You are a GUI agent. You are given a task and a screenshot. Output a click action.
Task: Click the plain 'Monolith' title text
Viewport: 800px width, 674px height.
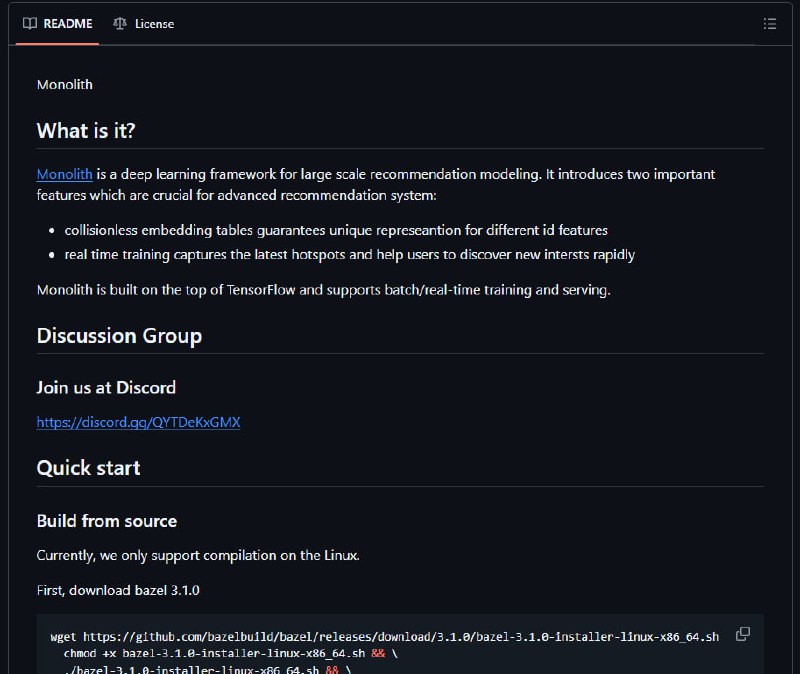point(65,85)
